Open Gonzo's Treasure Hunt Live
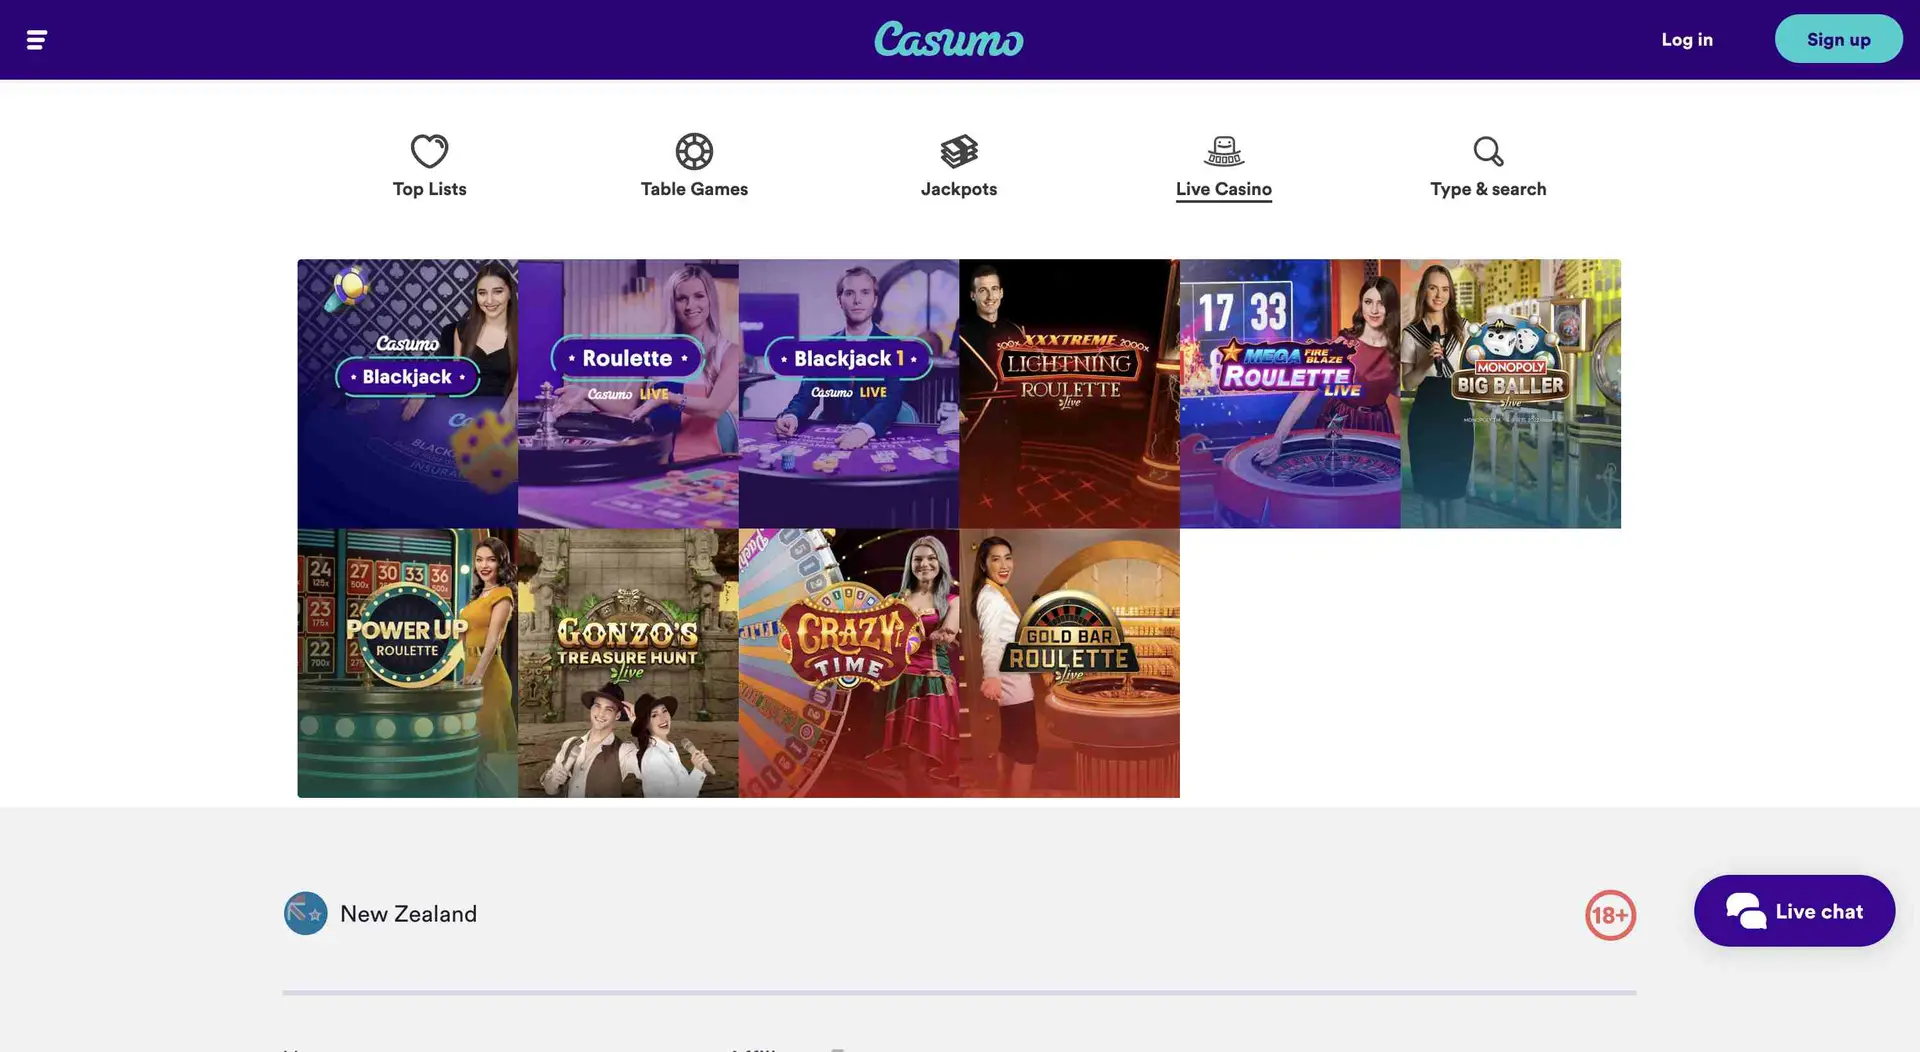The image size is (1920, 1052). (x=627, y=662)
